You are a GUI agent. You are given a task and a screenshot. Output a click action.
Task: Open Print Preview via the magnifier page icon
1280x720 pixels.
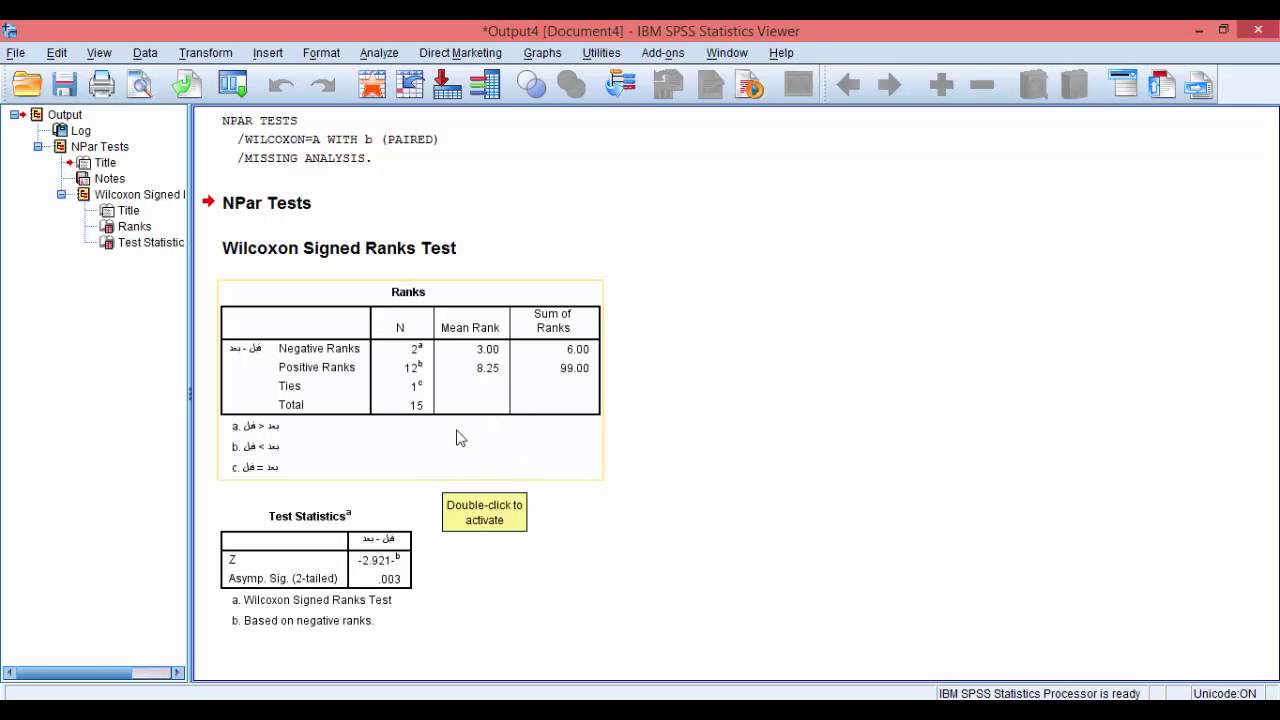click(x=140, y=85)
